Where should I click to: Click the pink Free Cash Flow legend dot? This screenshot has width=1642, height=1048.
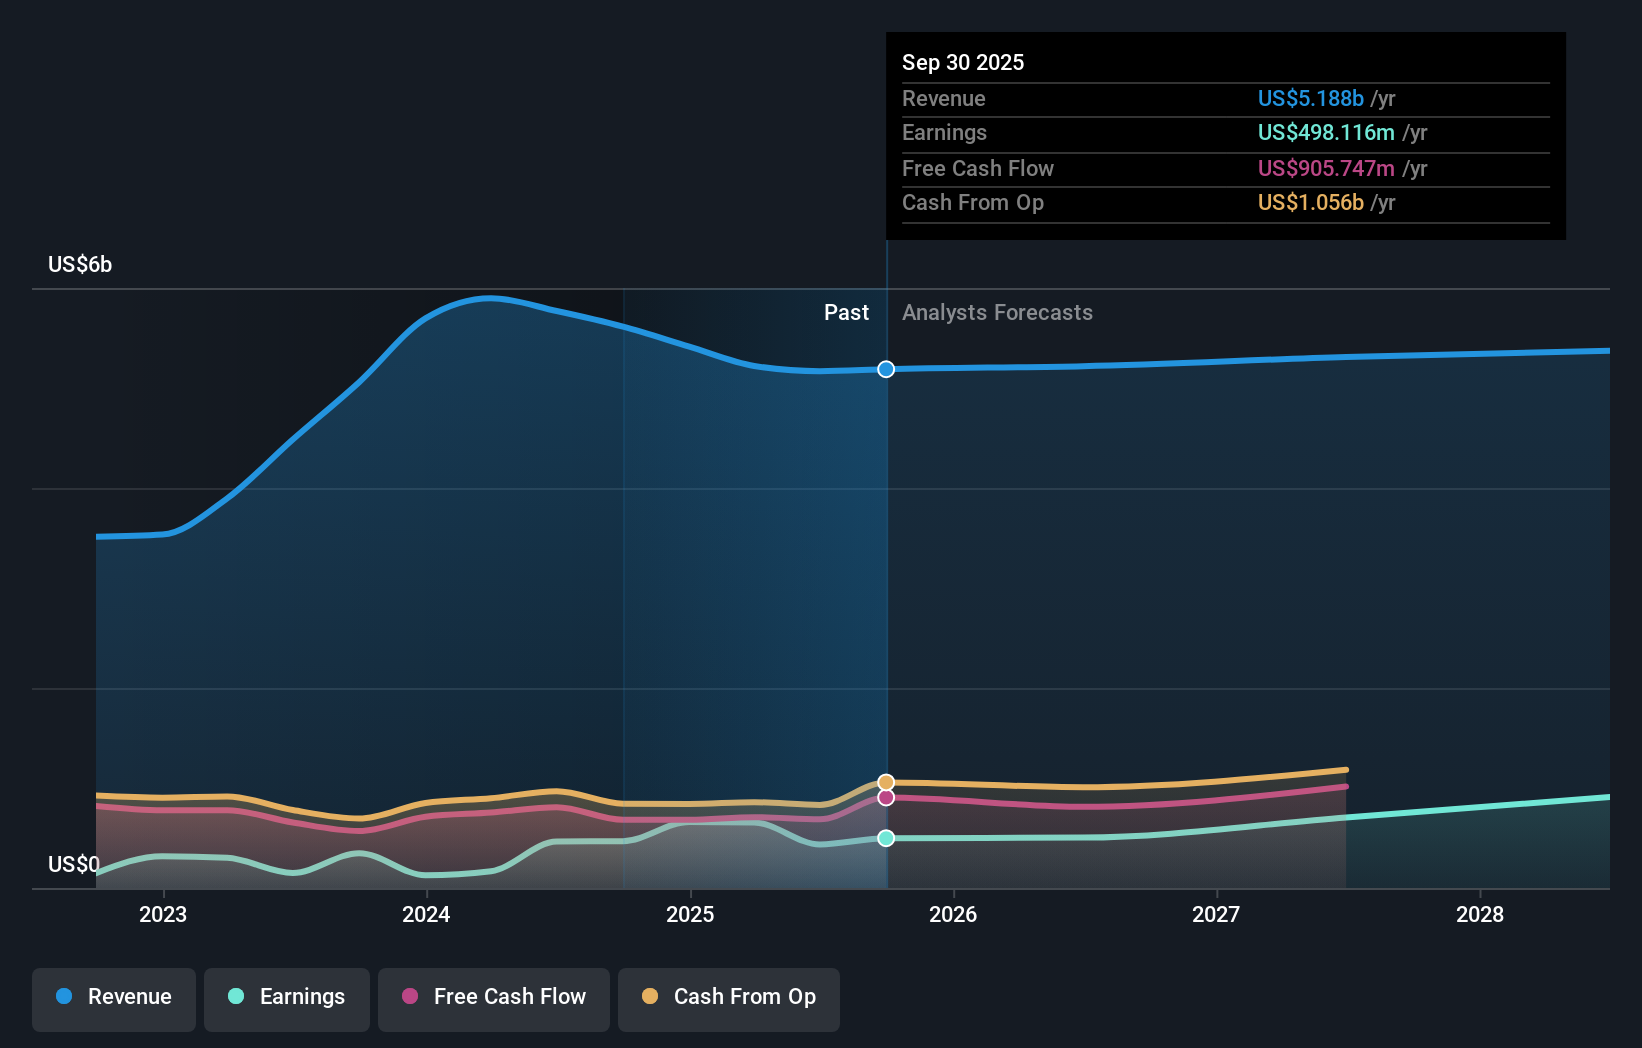pos(412,997)
